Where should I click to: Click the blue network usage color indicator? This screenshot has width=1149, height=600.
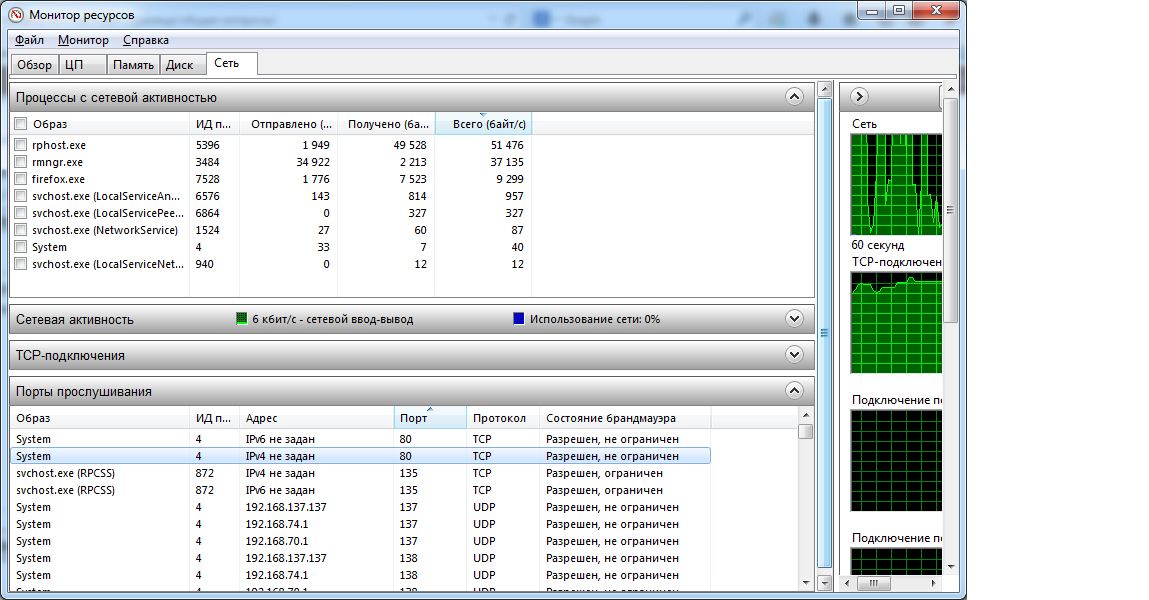(x=518, y=319)
